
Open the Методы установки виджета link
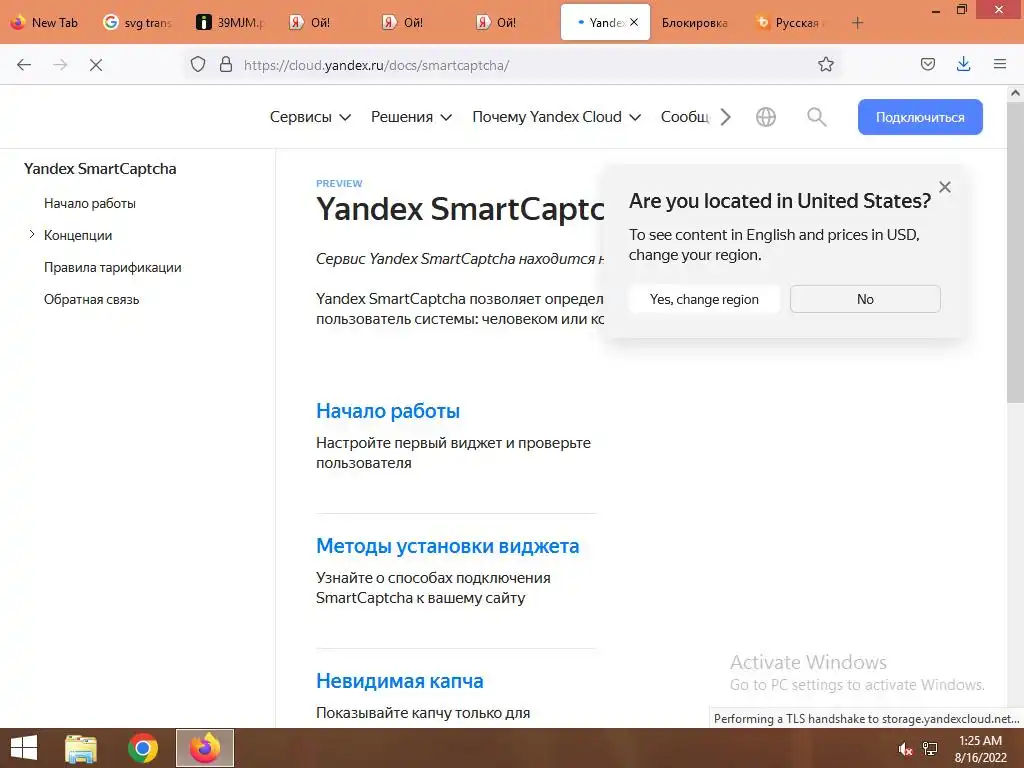coord(447,545)
